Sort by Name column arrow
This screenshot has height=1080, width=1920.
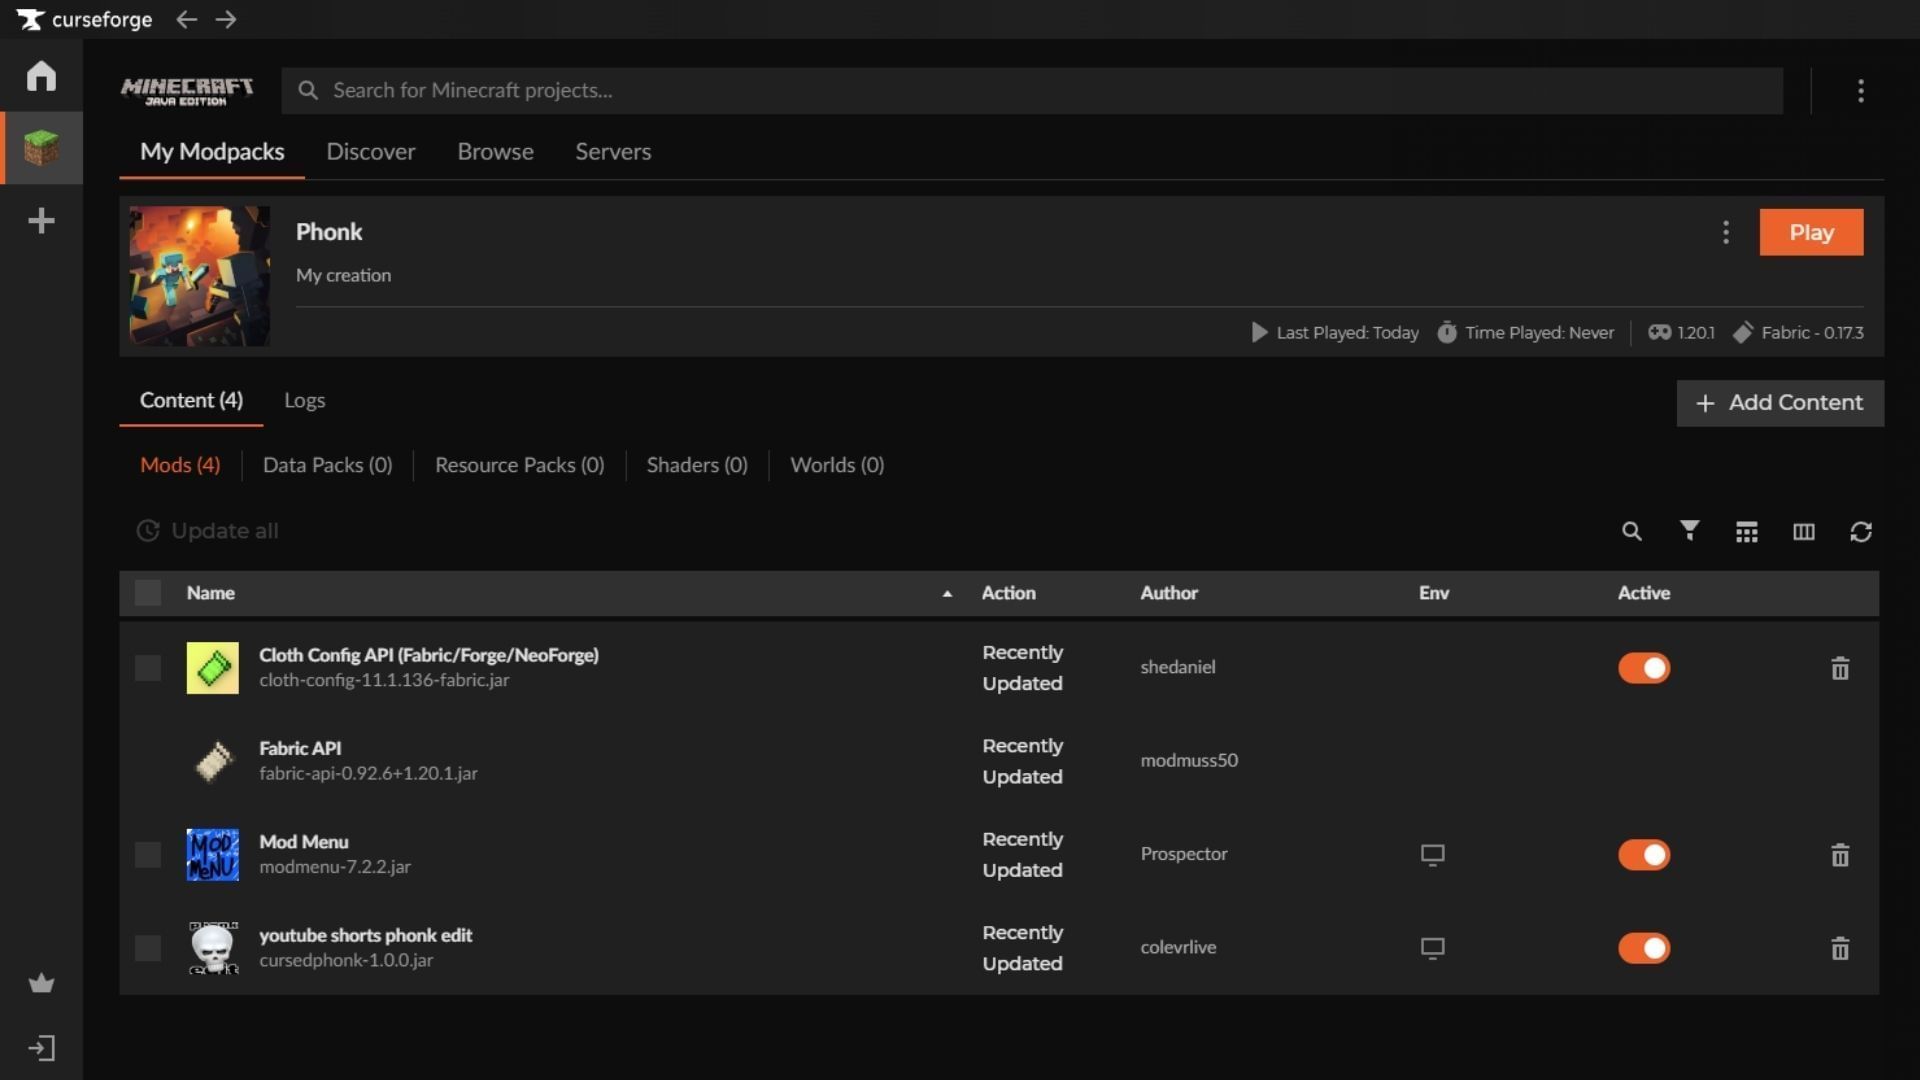[946, 593]
